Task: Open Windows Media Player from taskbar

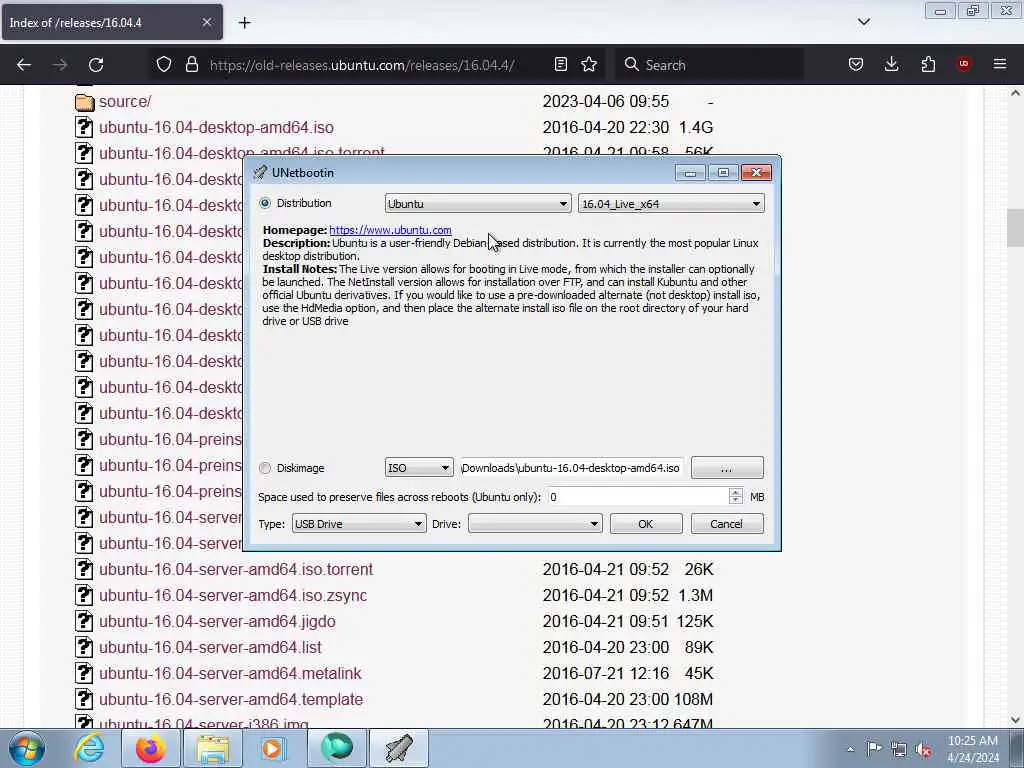Action: point(272,748)
